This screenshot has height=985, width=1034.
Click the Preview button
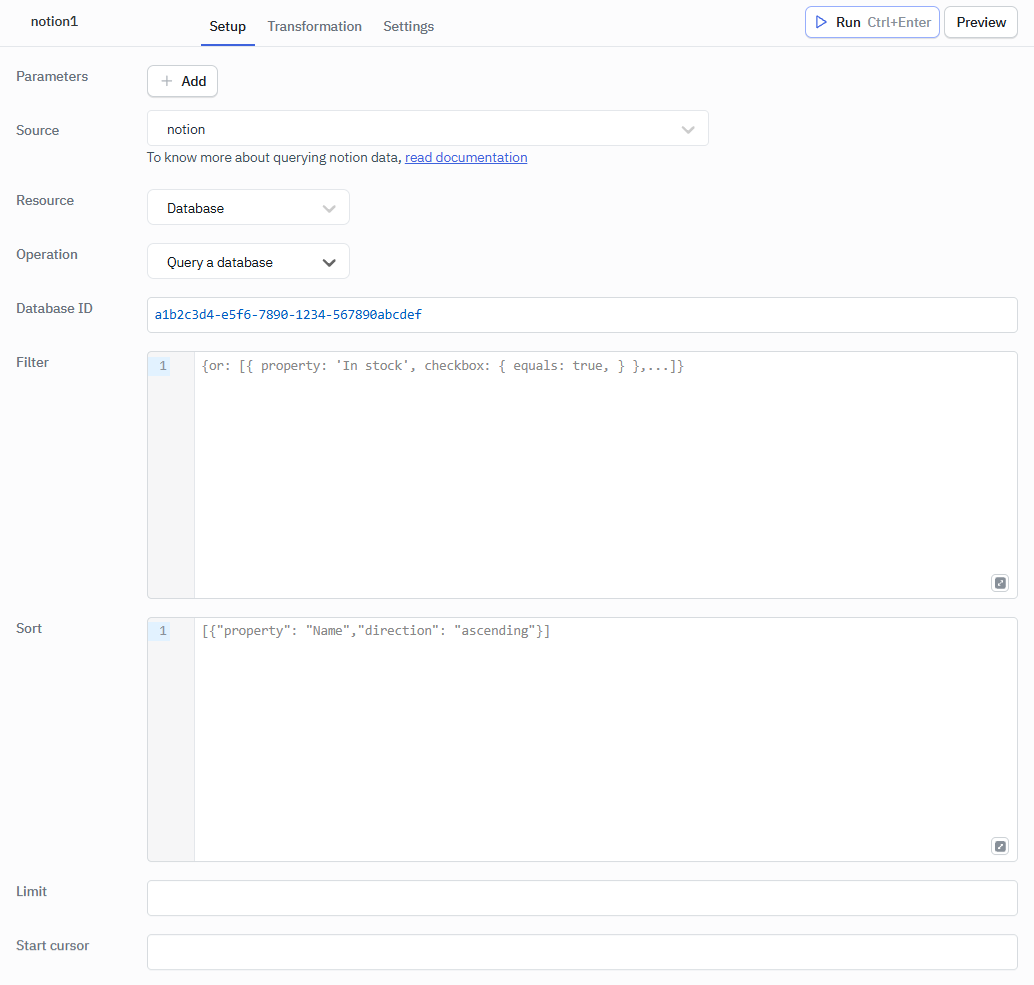point(980,21)
